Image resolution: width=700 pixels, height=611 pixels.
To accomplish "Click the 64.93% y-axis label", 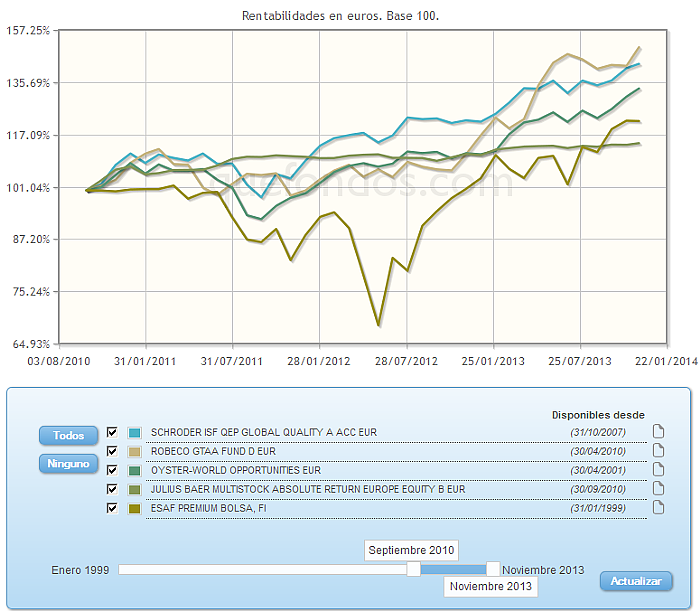I will (x=31, y=344).
